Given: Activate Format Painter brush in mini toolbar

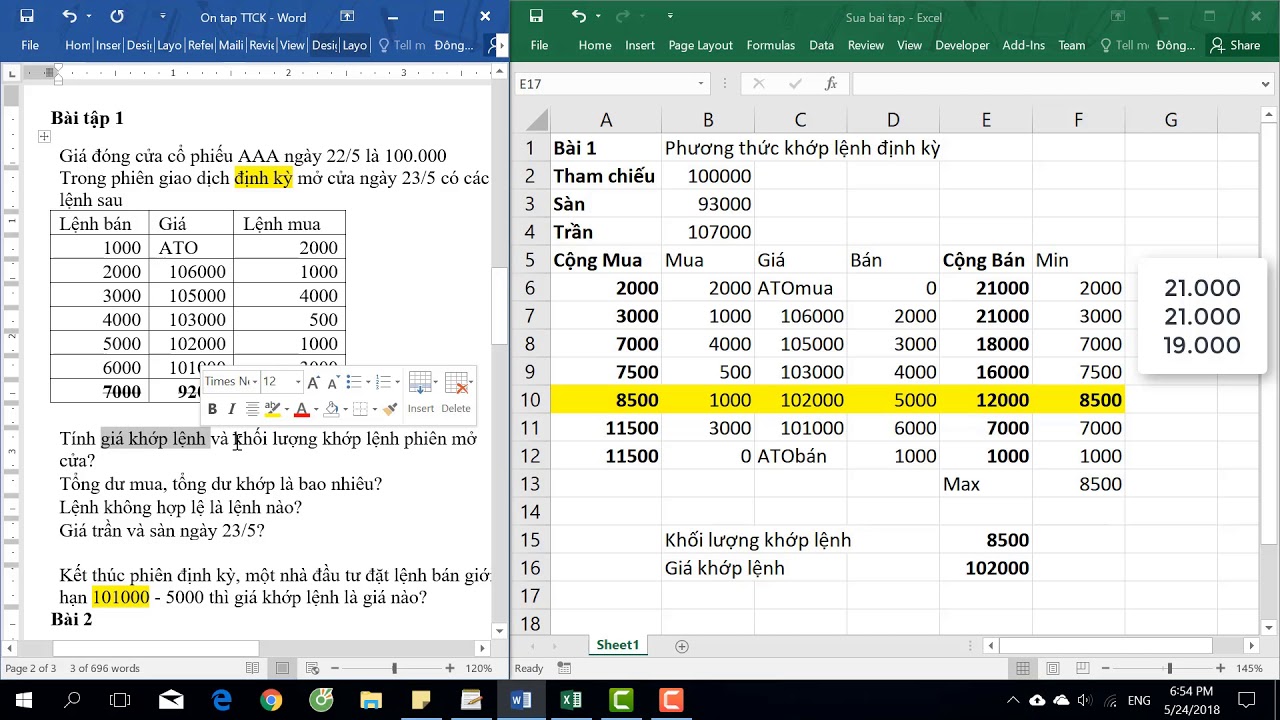Looking at the screenshot, I should [x=390, y=409].
